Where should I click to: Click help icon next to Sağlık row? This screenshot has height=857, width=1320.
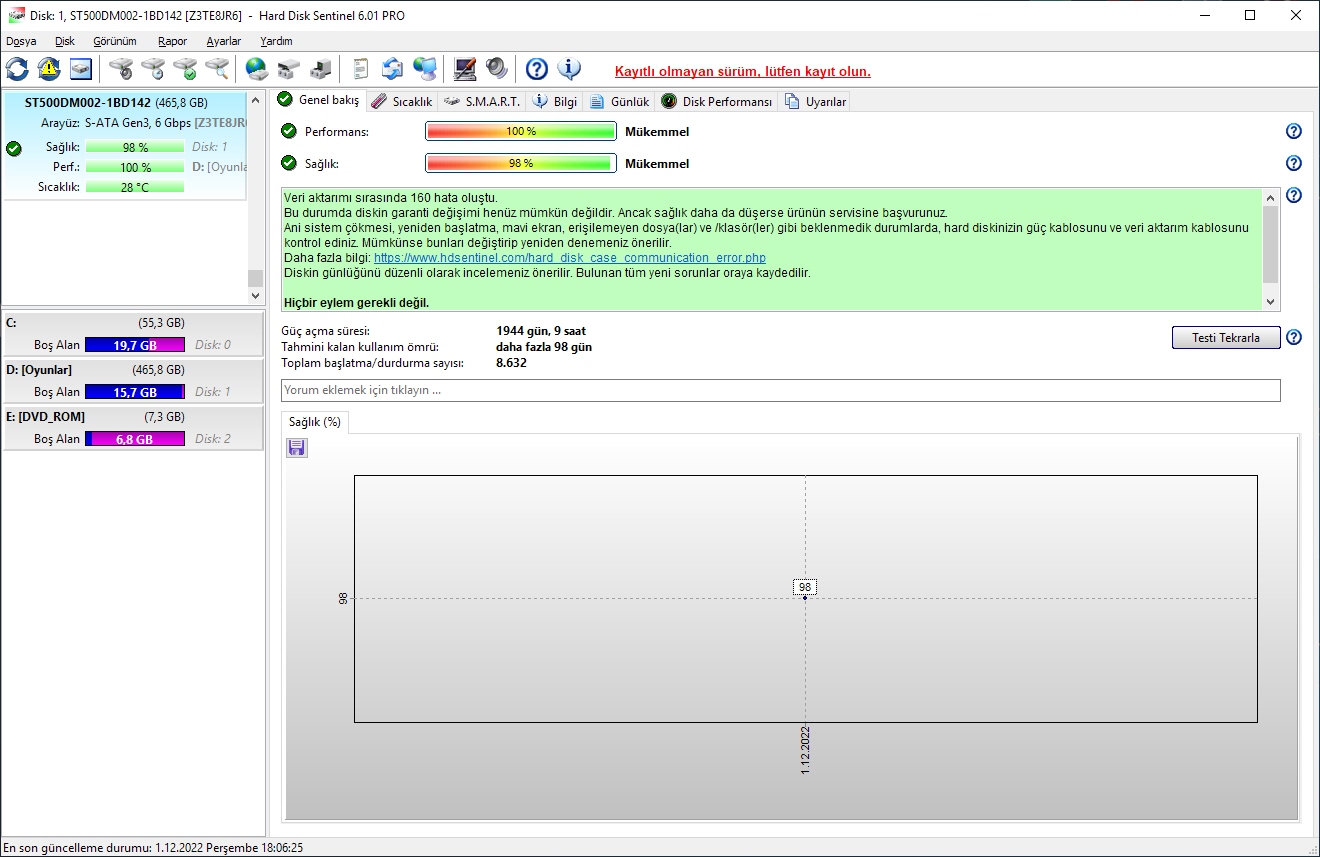tap(1294, 163)
